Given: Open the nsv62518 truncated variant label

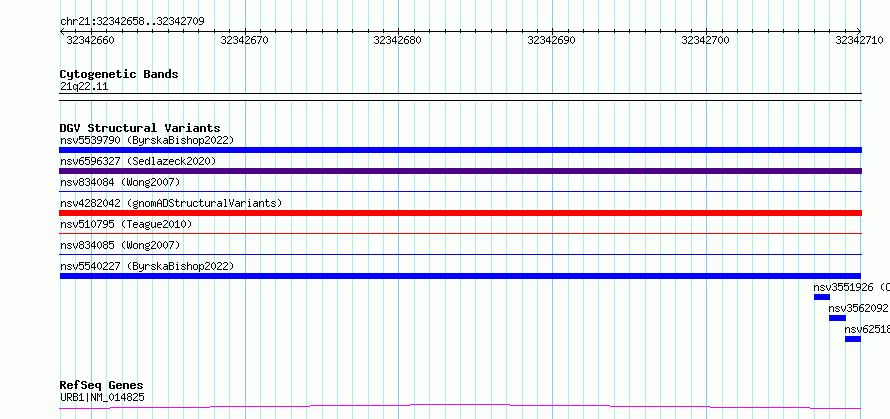Looking at the screenshot, I should tap(867, 329).
